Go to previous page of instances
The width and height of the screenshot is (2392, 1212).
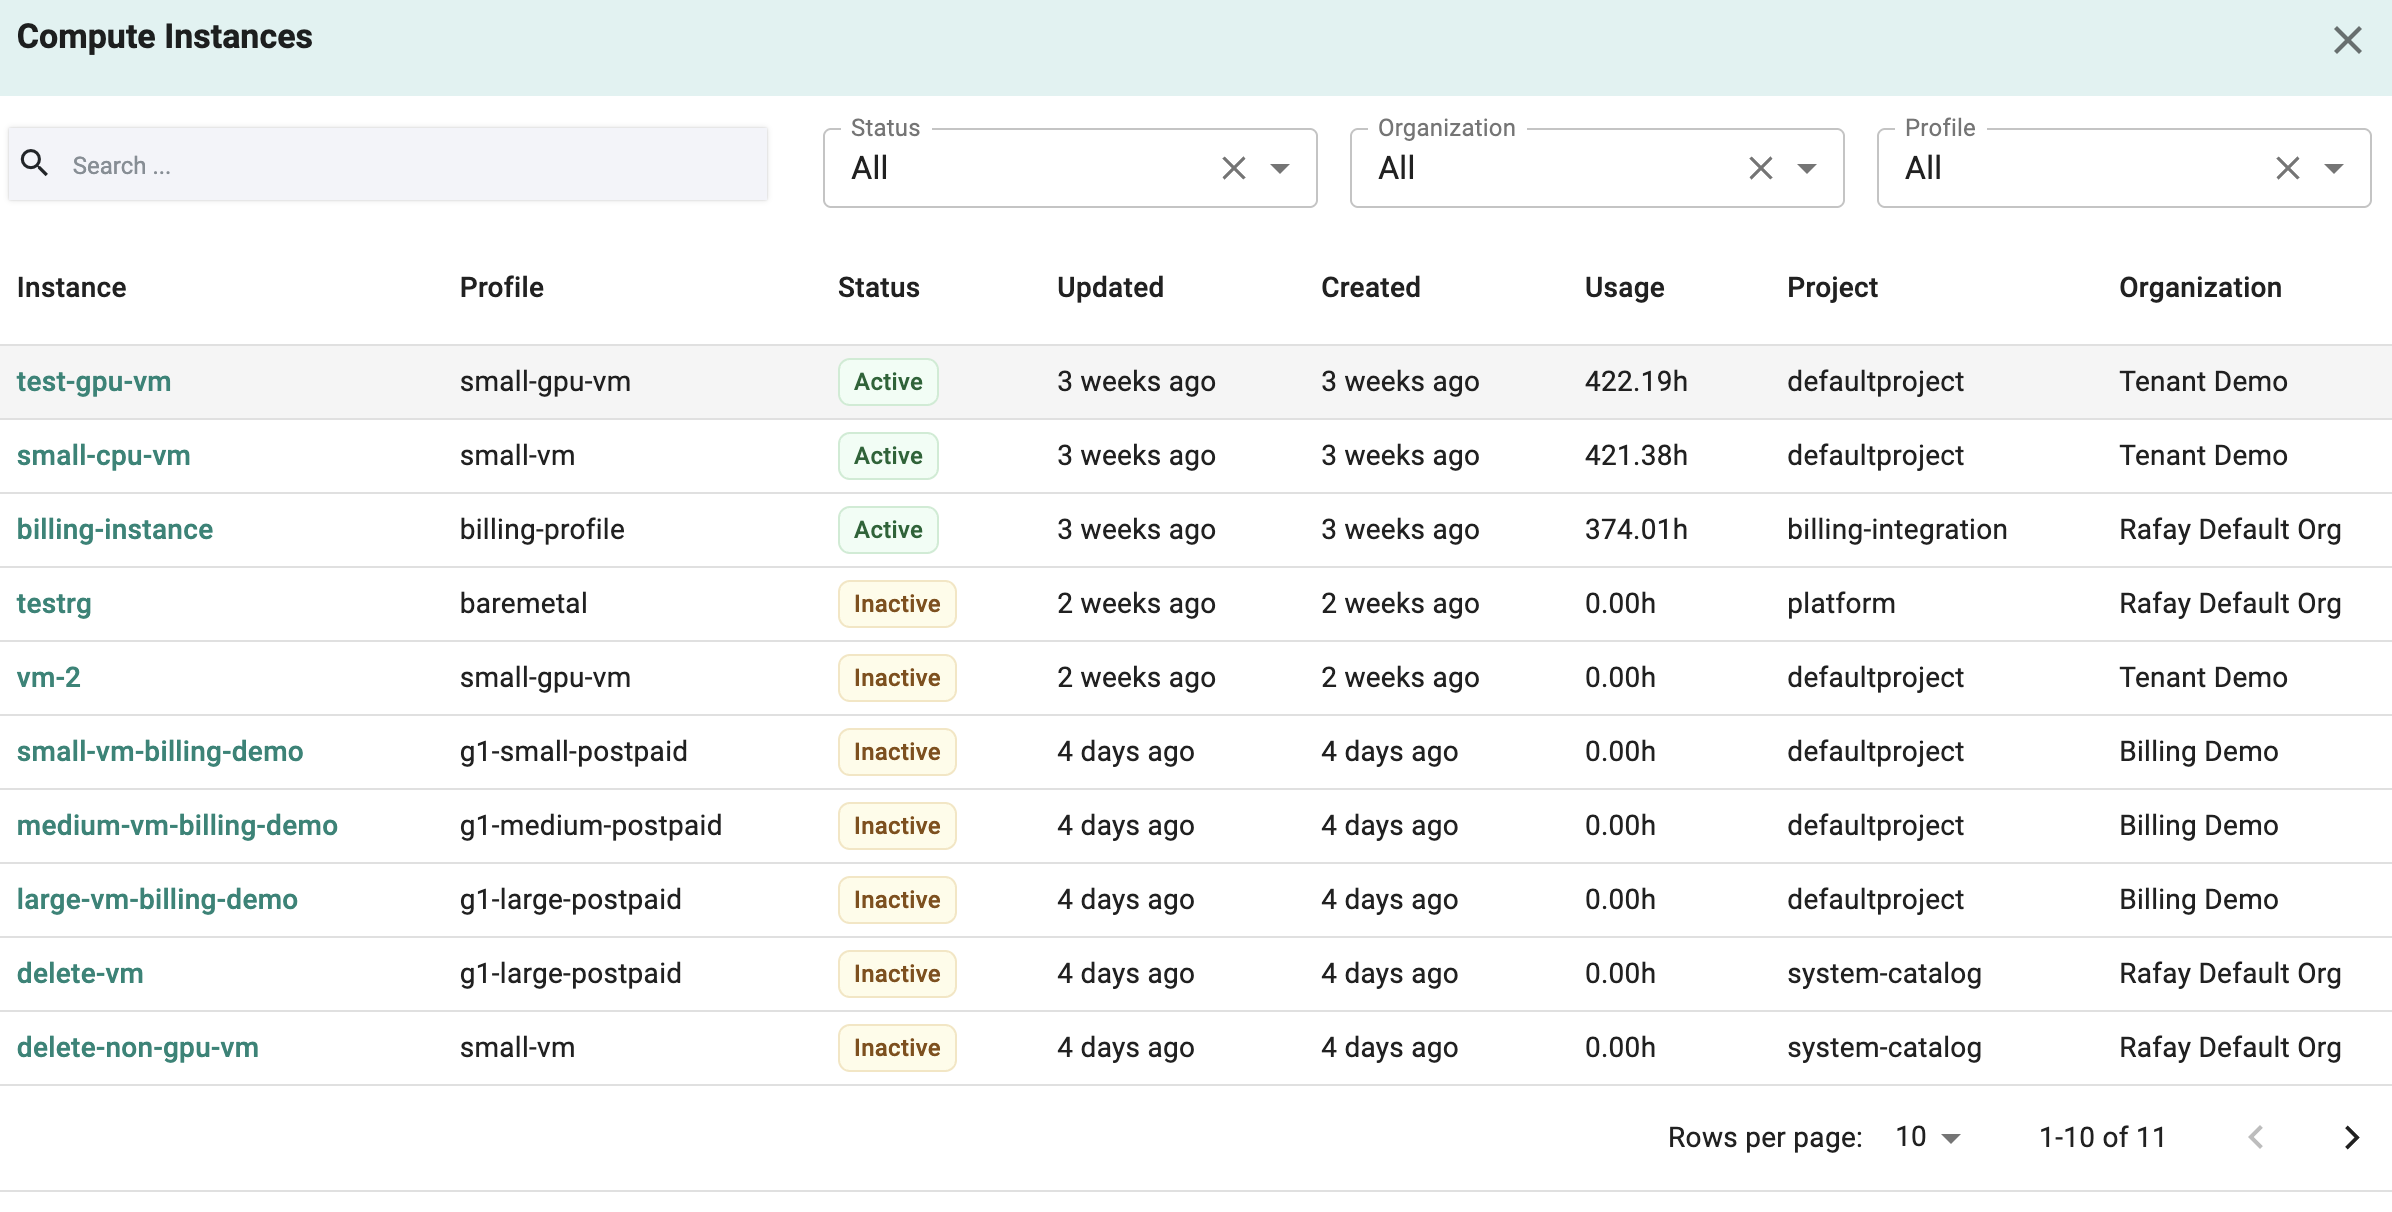pos(2256,1137)
